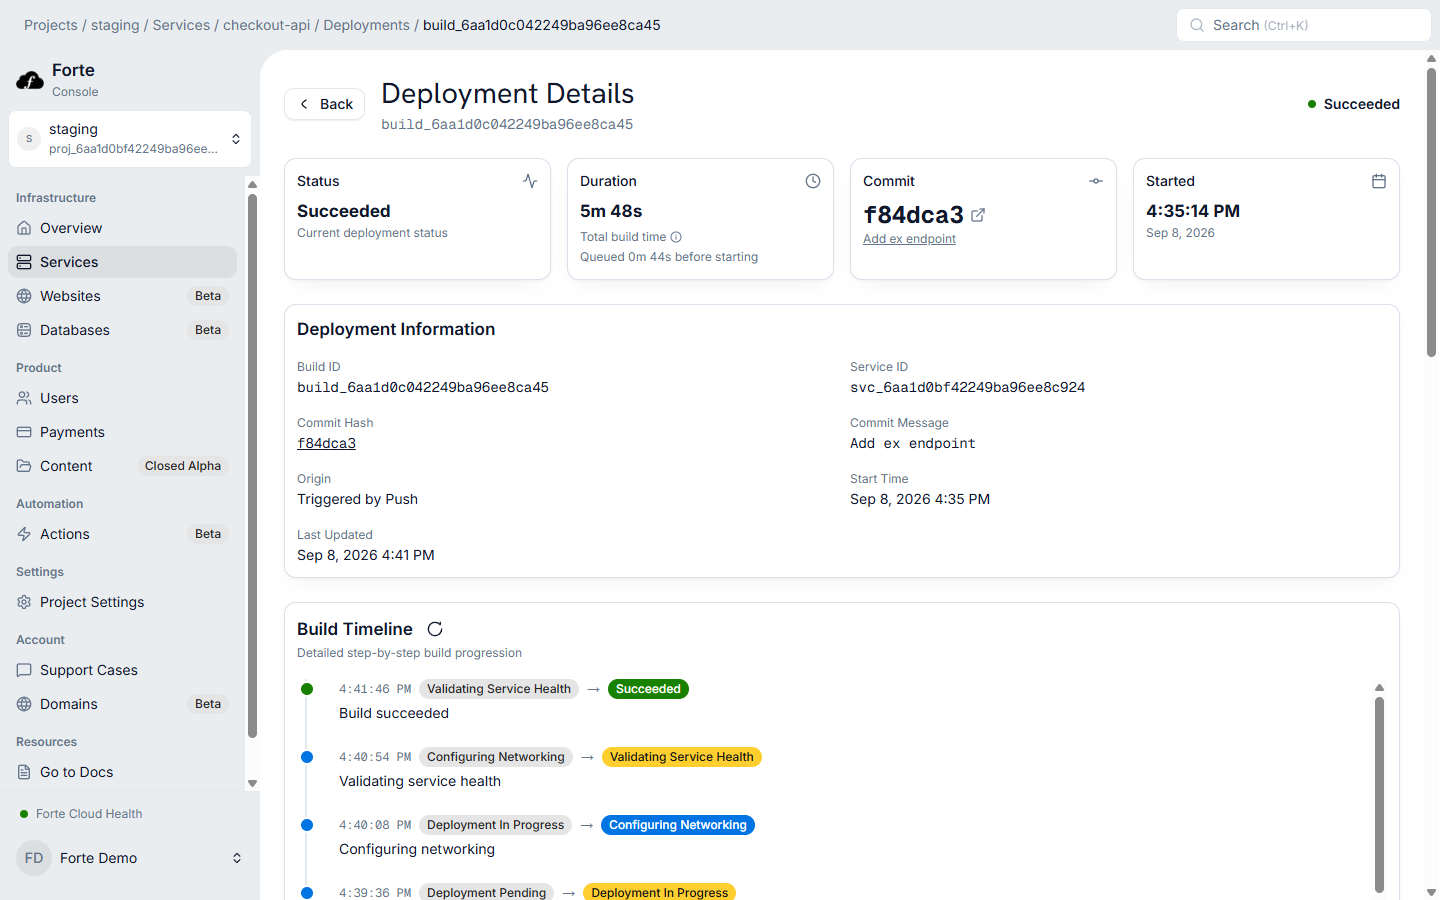Click the blue timeline marker at 4:40:08 PM

coord(307,825)
